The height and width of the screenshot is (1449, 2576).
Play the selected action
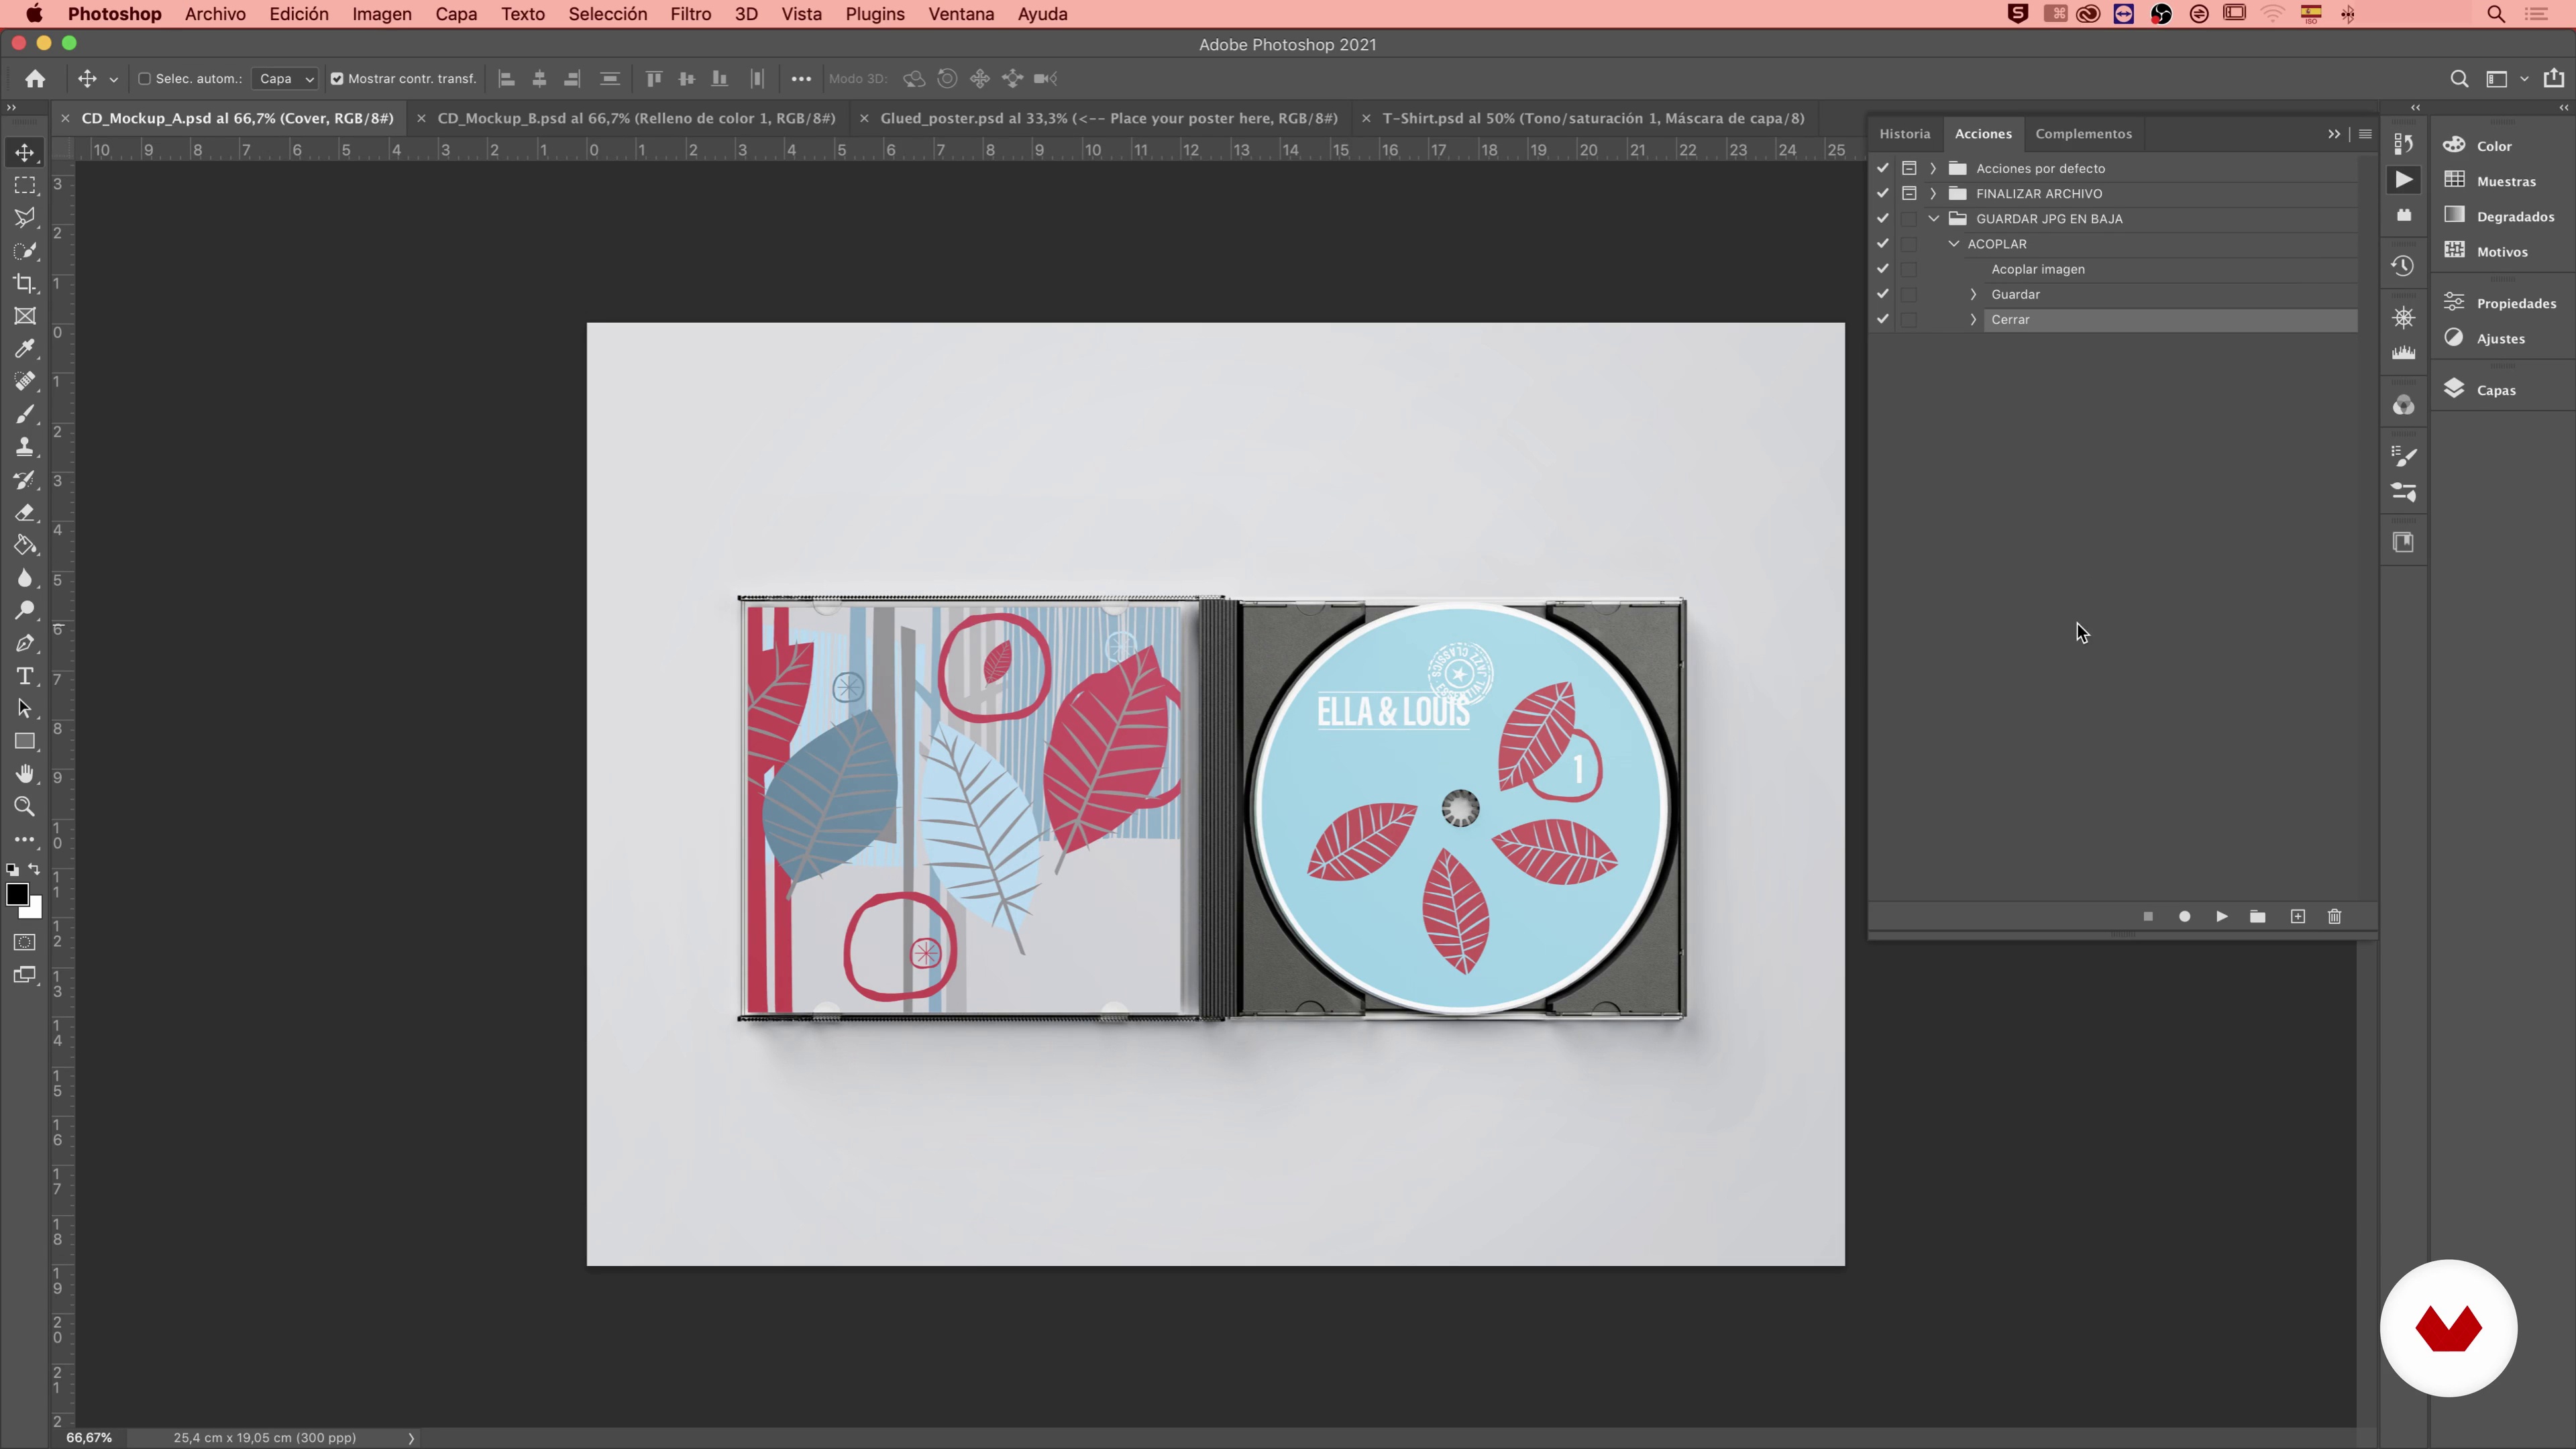click(2221, 917)
